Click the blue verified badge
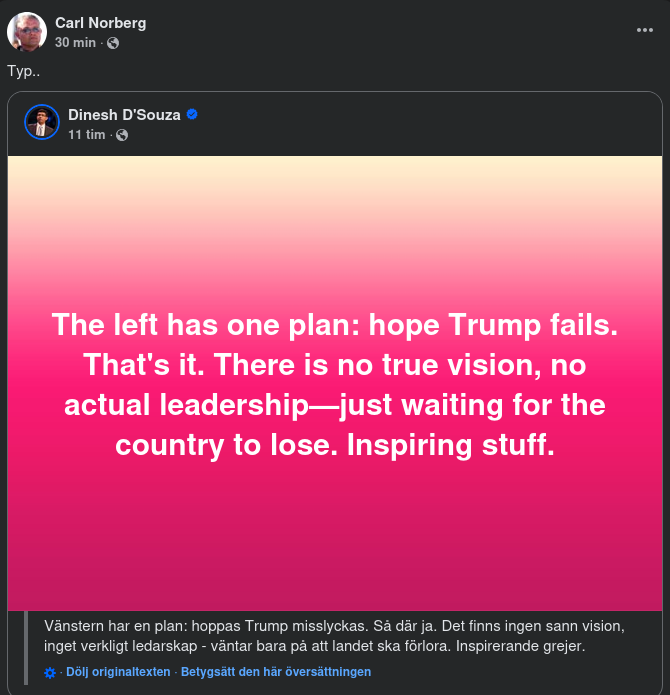670x695 pixels. point(192,114)
